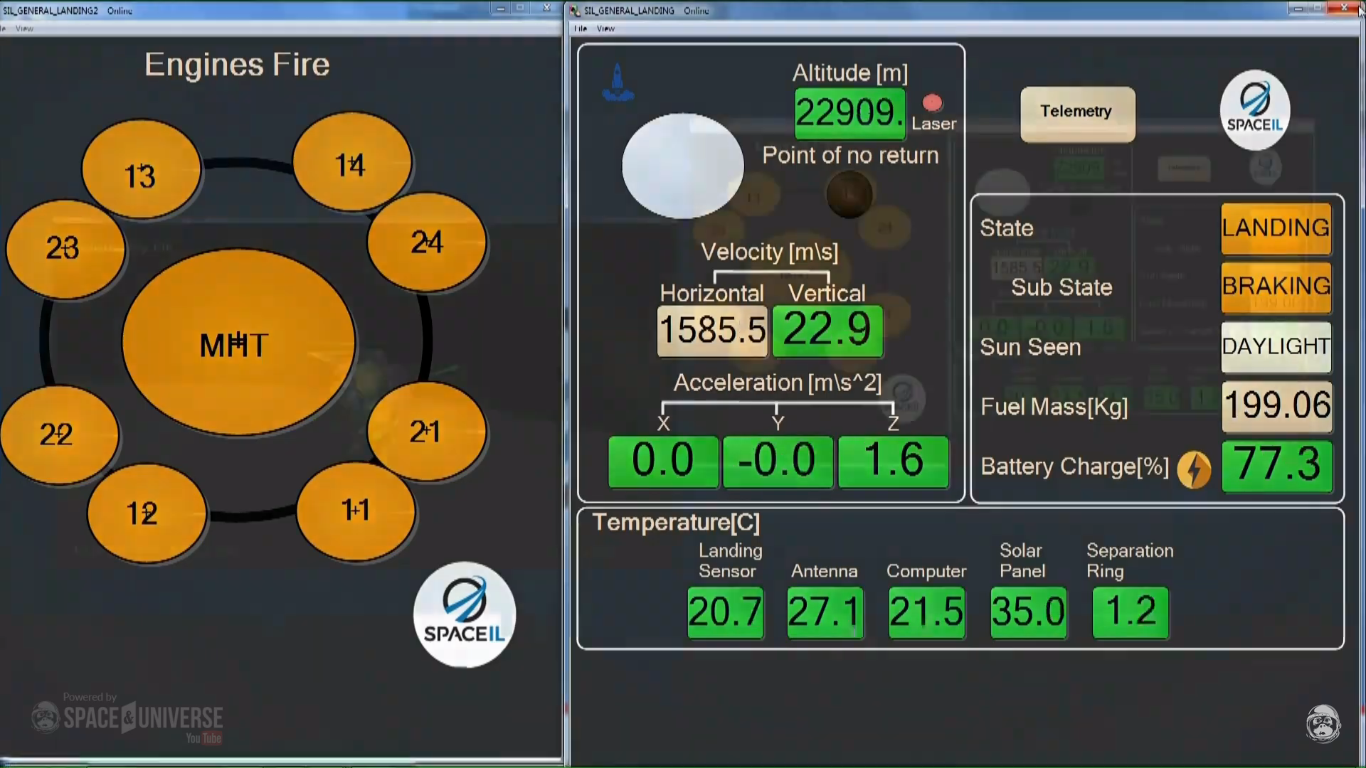Click the Point of no return indicator light
The width and height of the screenshot is (1366, 768).
click(849, 194)
